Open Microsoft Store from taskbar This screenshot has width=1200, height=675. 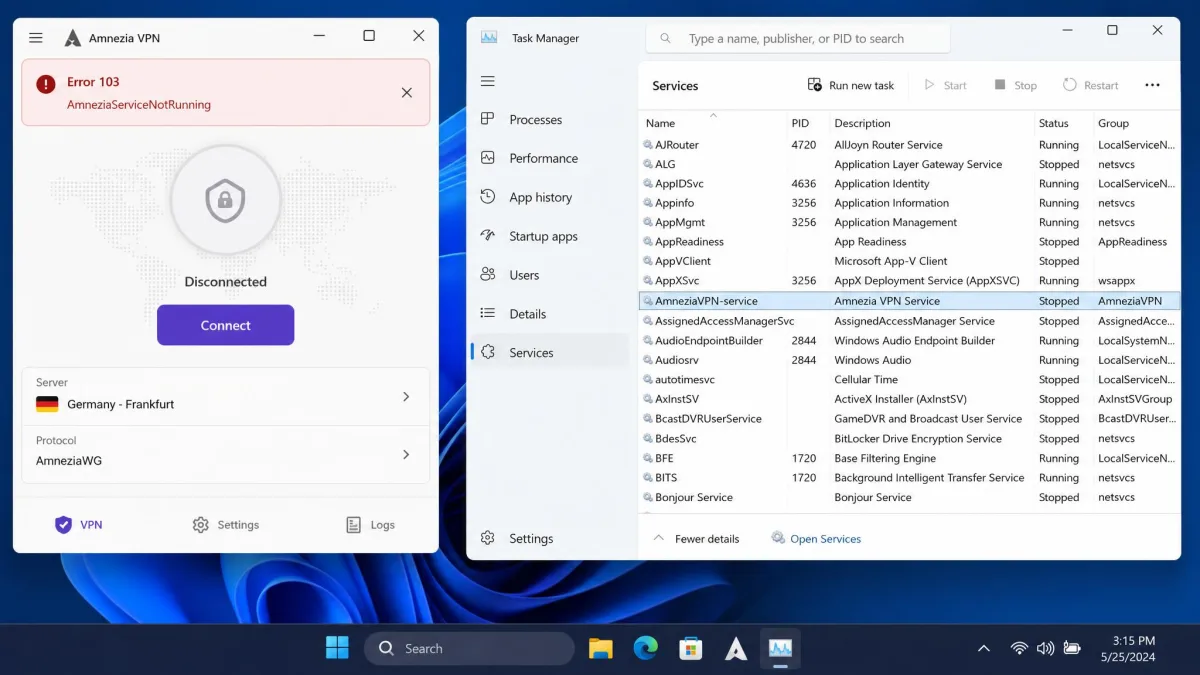pos(691,648)
